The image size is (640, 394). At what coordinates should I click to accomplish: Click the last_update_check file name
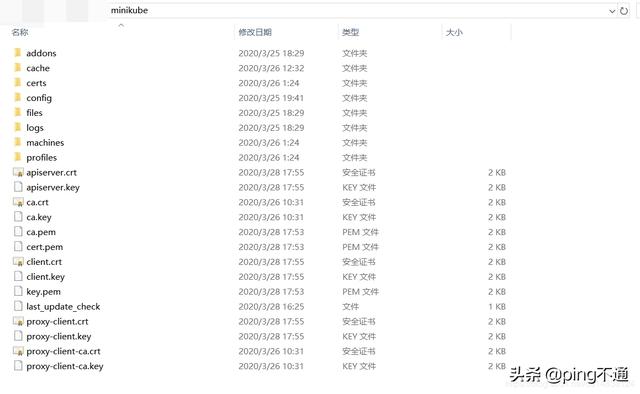point(63,307)
